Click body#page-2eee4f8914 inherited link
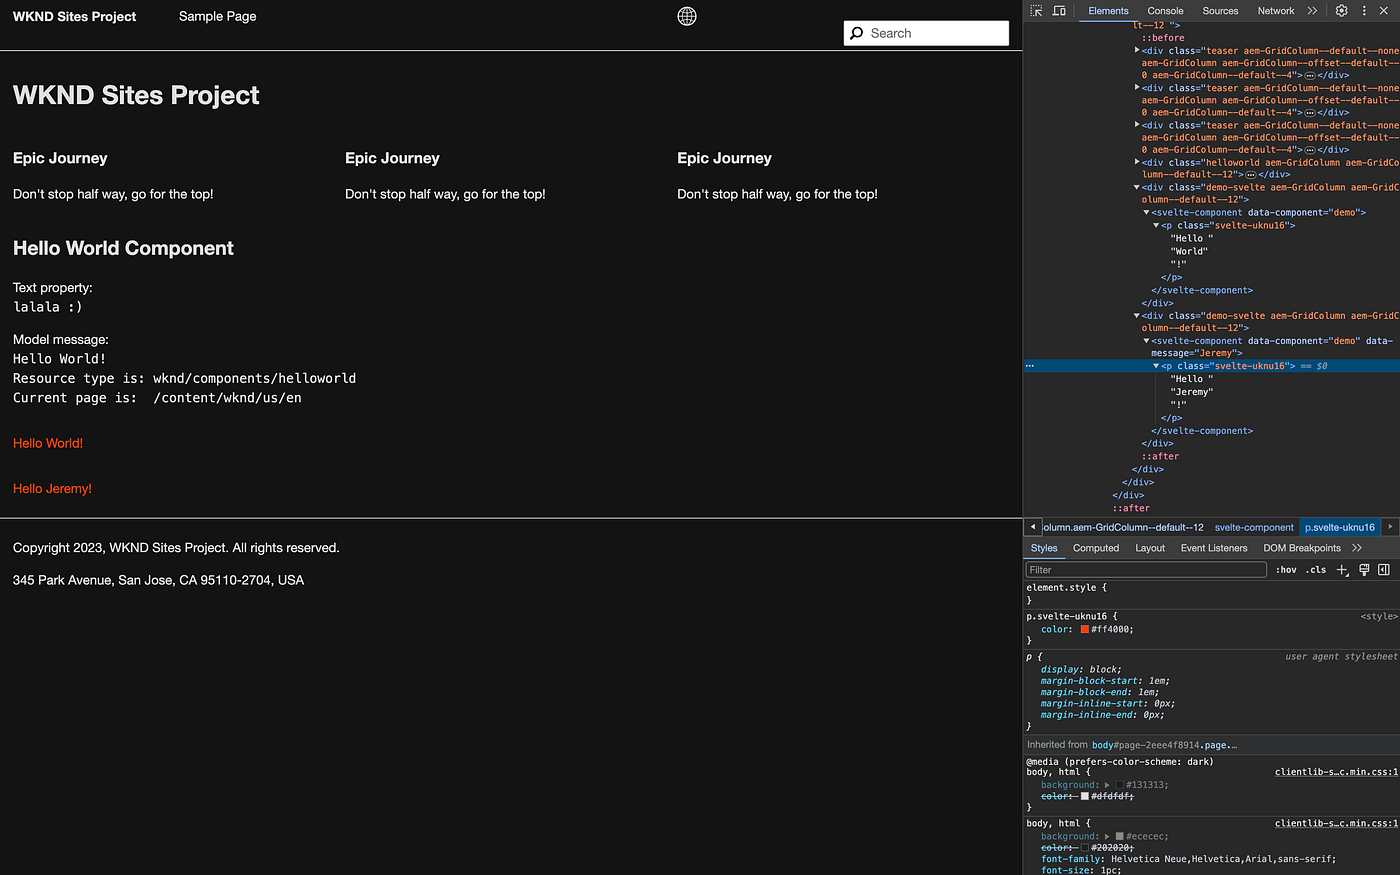Viewport: 1400px width, 875px height. click(1164, 745)
